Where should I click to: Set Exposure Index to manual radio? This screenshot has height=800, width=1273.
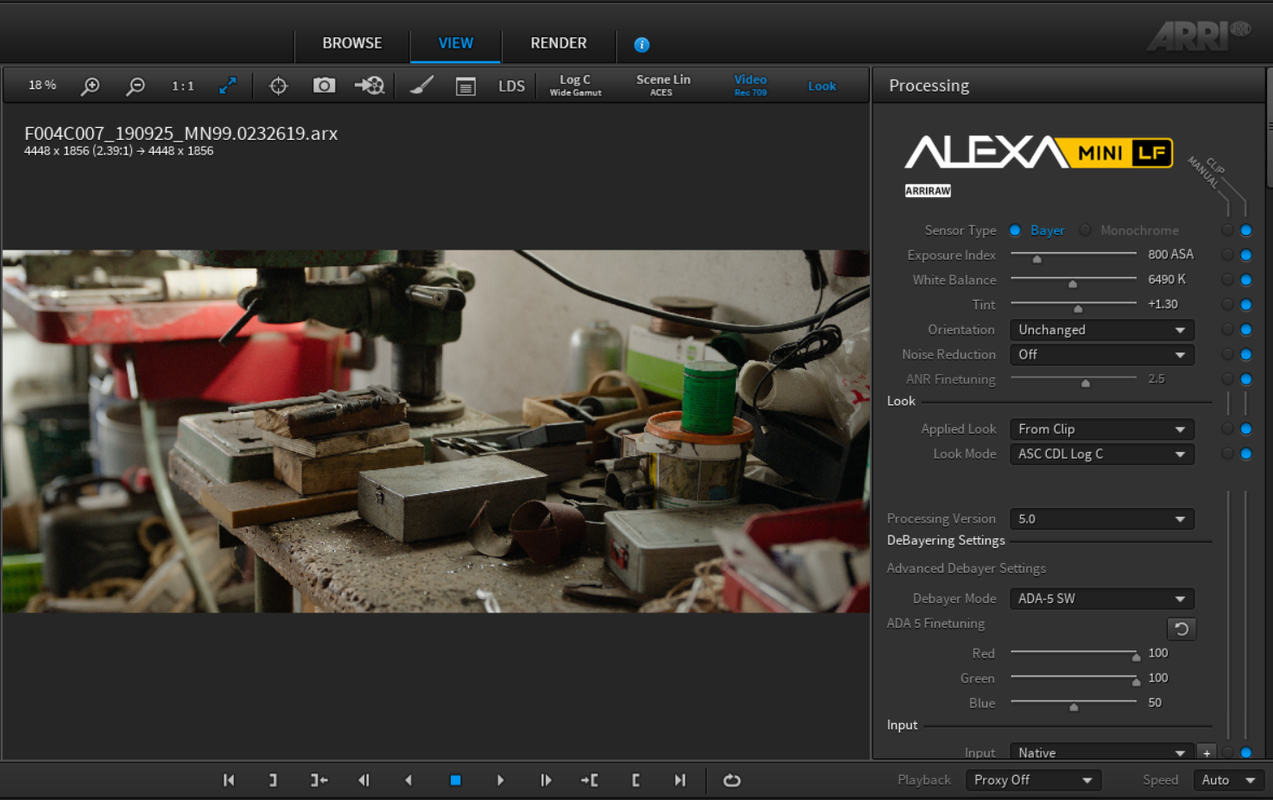pyautogui.click(x=1227, y=255)
